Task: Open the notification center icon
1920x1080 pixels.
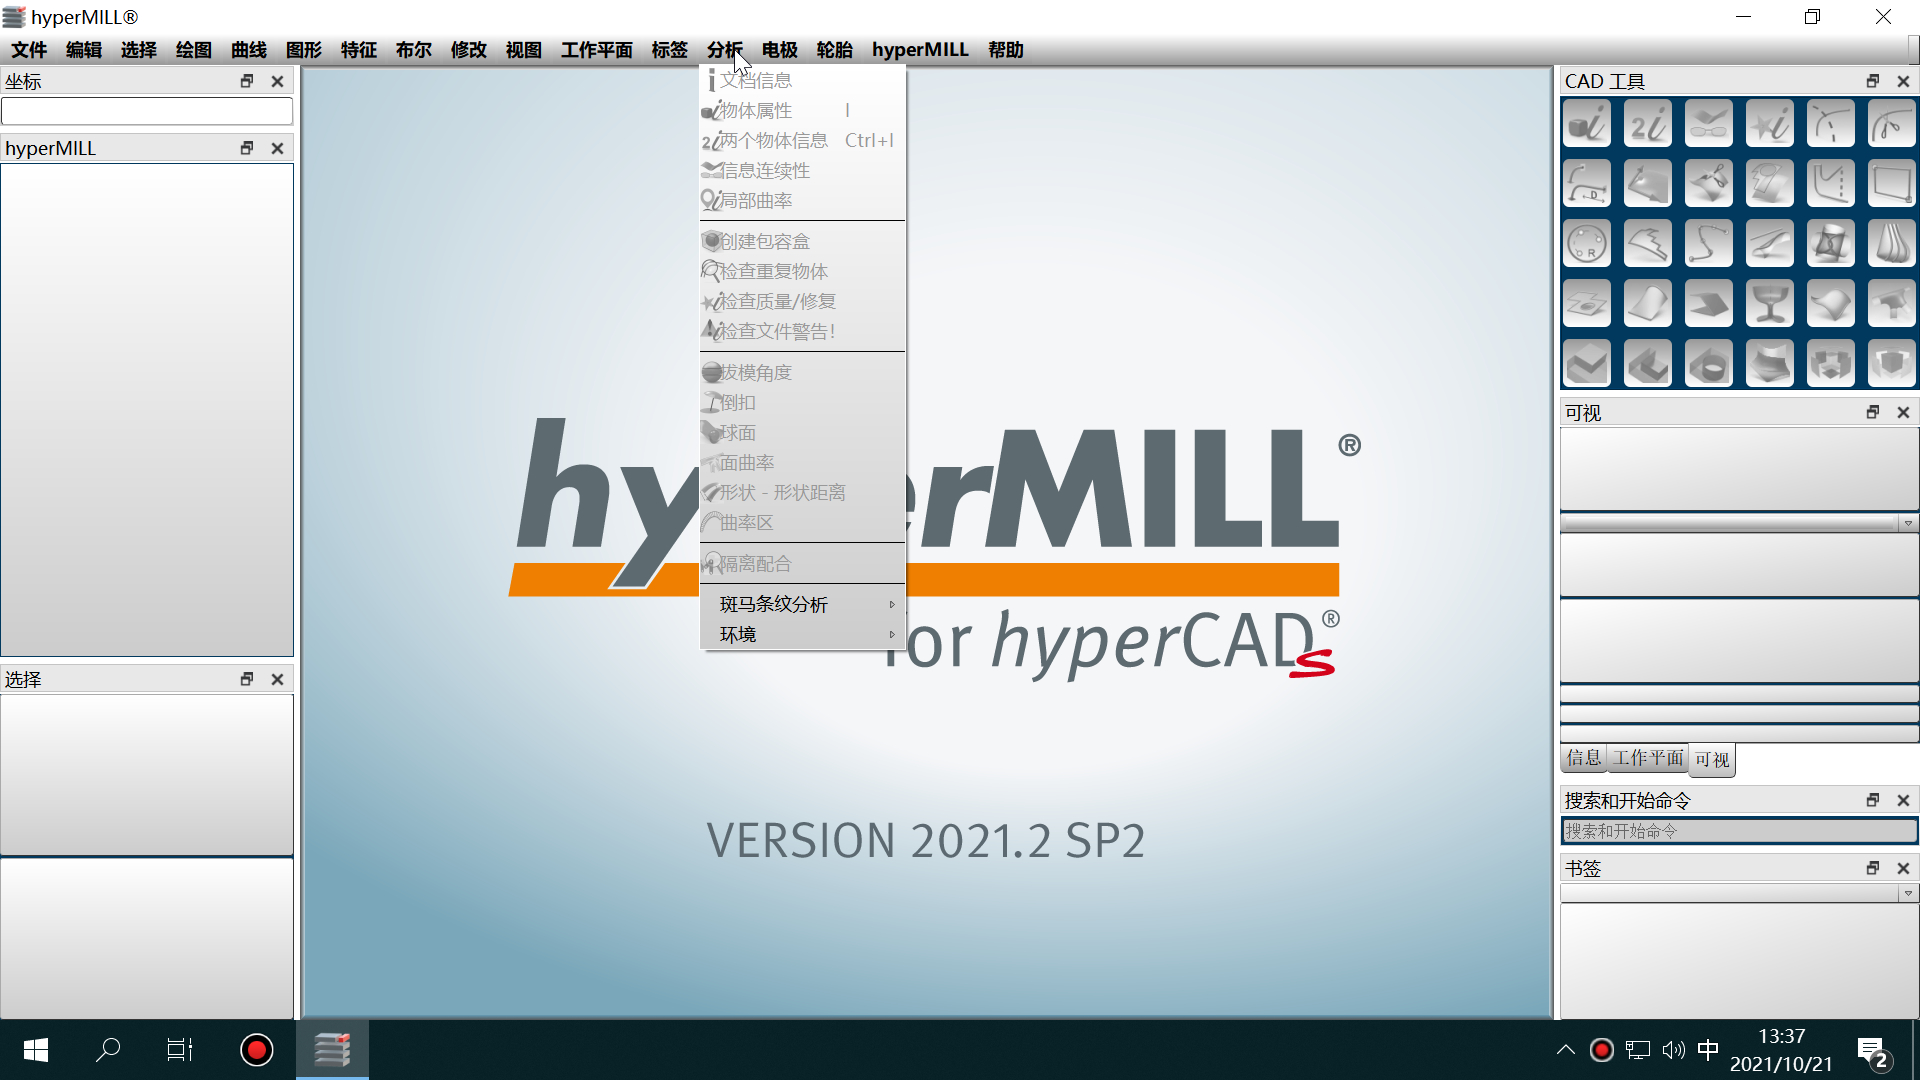Action: click(x=1873, y=1051)
